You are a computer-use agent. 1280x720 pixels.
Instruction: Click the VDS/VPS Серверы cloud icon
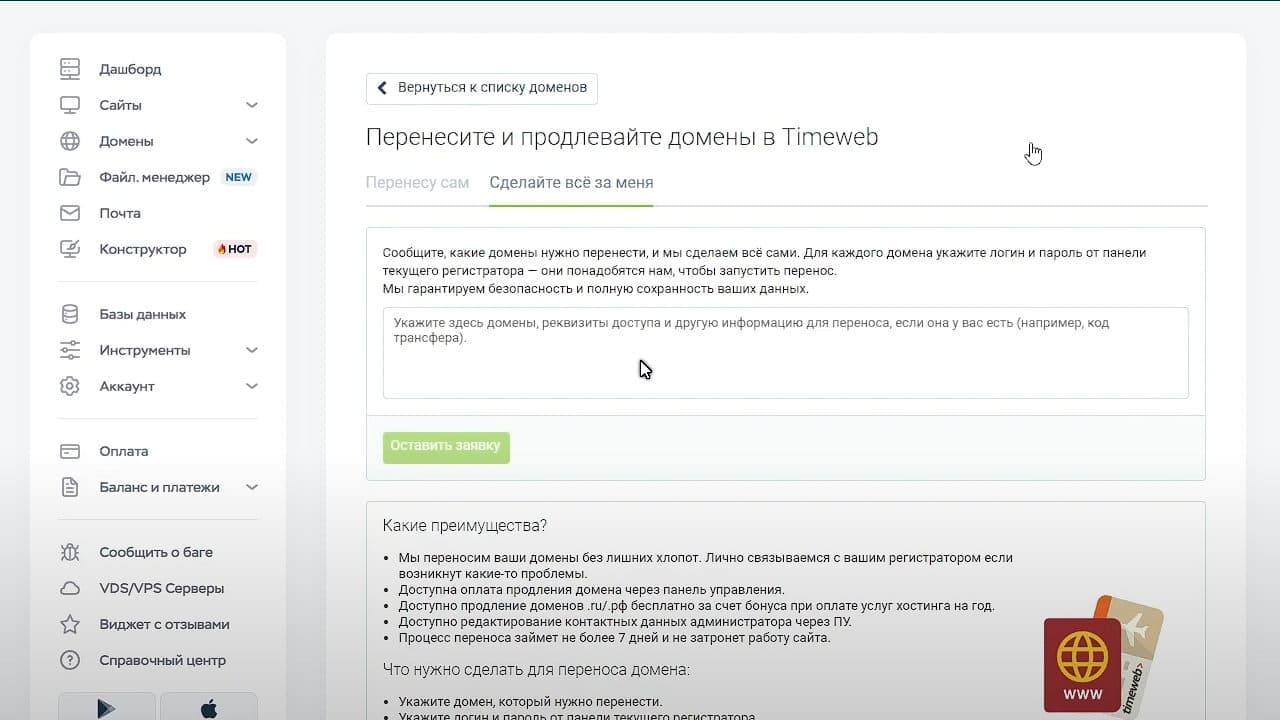(70, 588)
